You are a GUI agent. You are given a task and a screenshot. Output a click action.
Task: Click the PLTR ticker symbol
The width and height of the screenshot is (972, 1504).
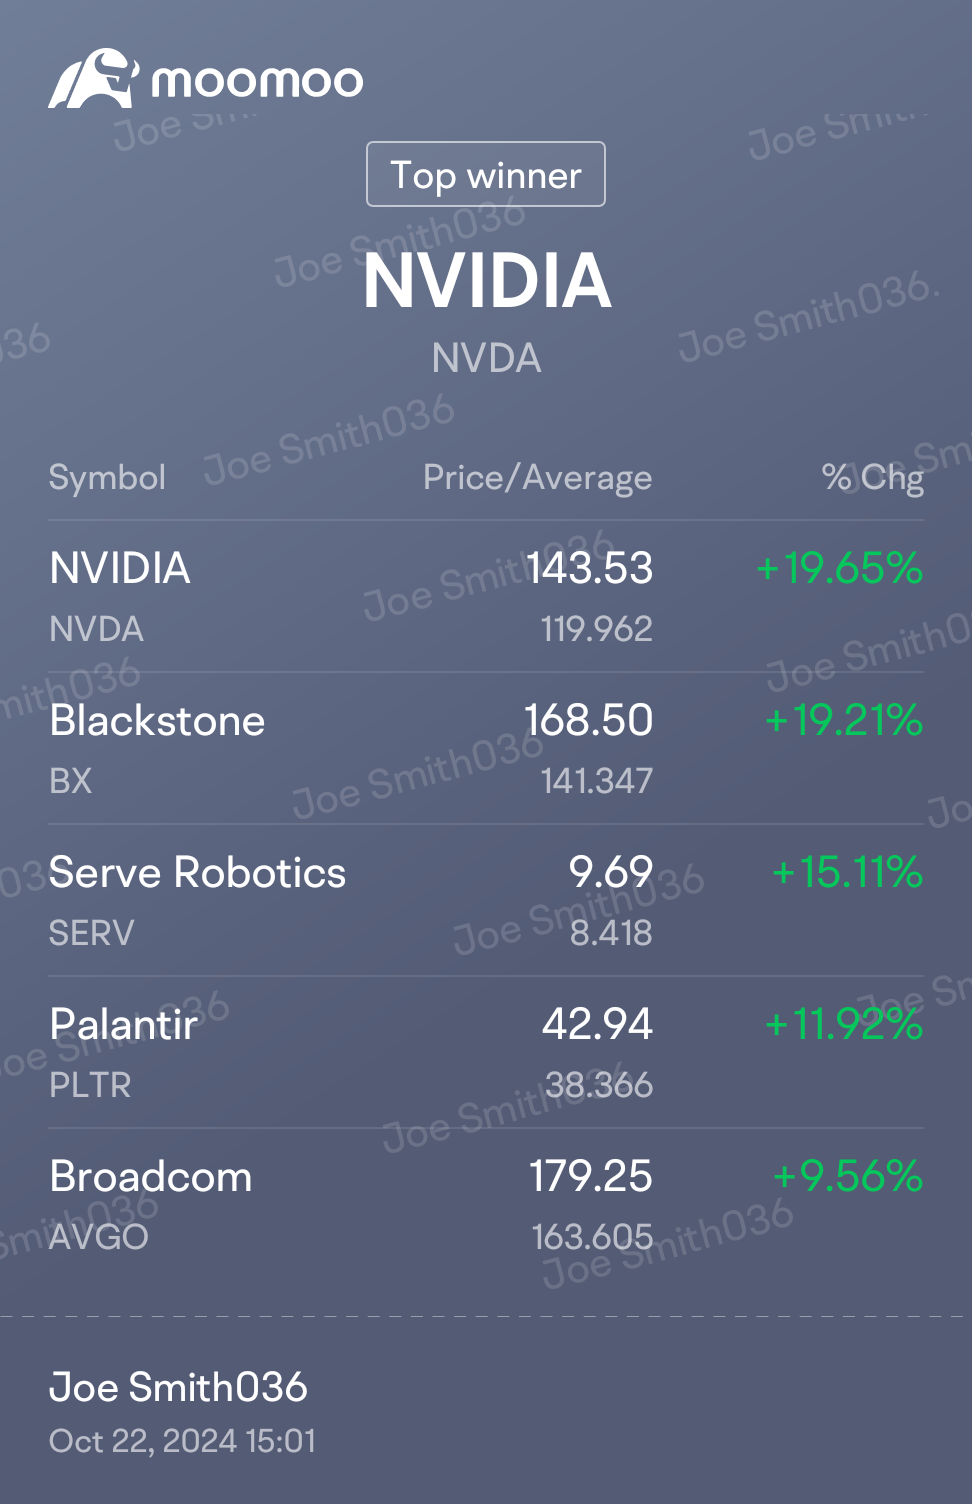pos(90,1085)
